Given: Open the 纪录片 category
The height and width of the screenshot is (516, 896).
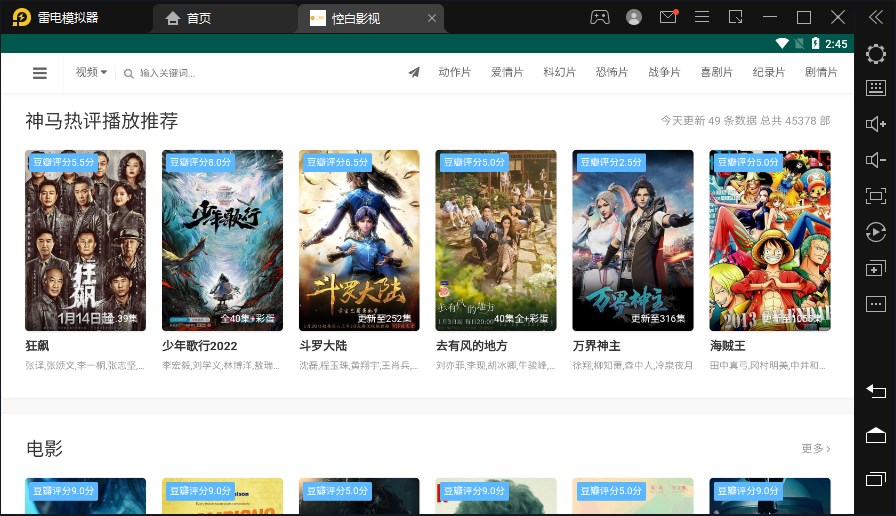Looking at the screenshot, I should [769, 72].
